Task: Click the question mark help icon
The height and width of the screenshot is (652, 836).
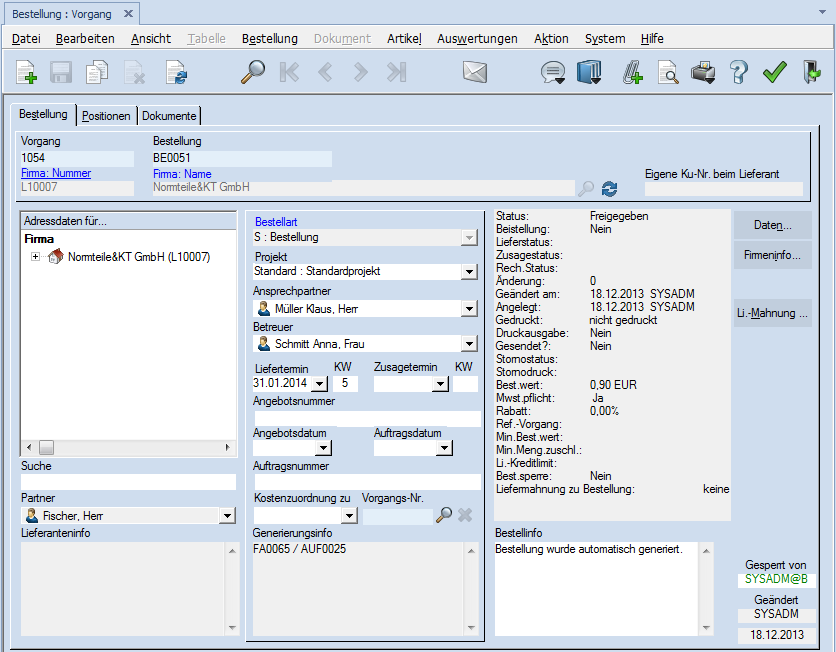Action: pyautogui.click(x=739, y=72)
